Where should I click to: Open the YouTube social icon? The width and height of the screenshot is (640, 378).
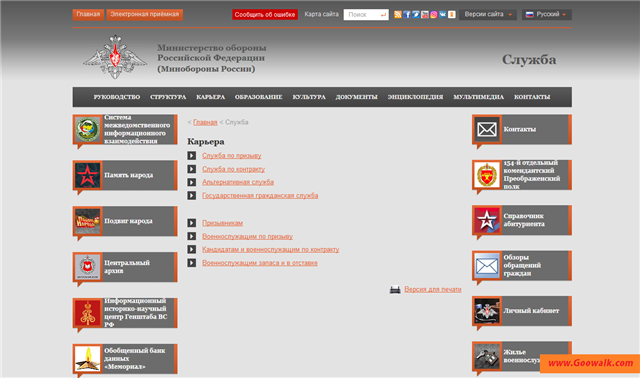tap(424, 15)
